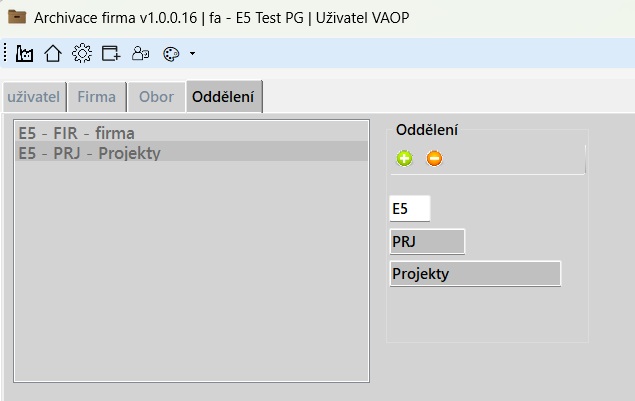Image resolution: width=635 pixels, height=401 pixels.
Task: Click the toolbar drag handle grip
Action: pyautogui.click(x=6, y=53)
